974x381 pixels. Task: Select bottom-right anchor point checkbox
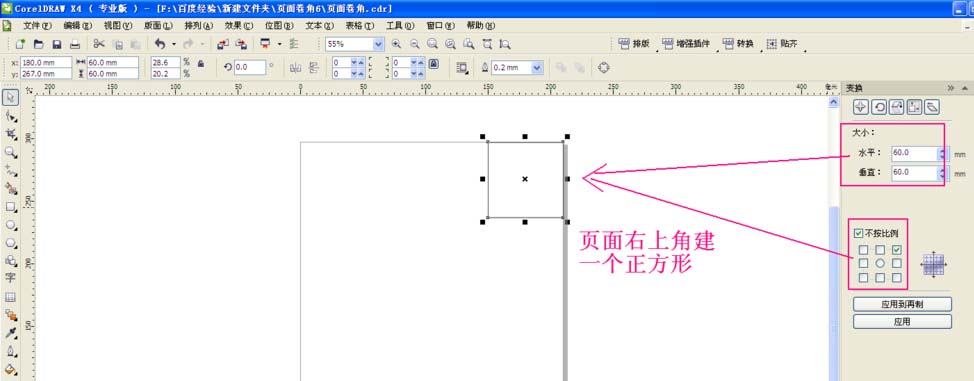tap(896, 278)
